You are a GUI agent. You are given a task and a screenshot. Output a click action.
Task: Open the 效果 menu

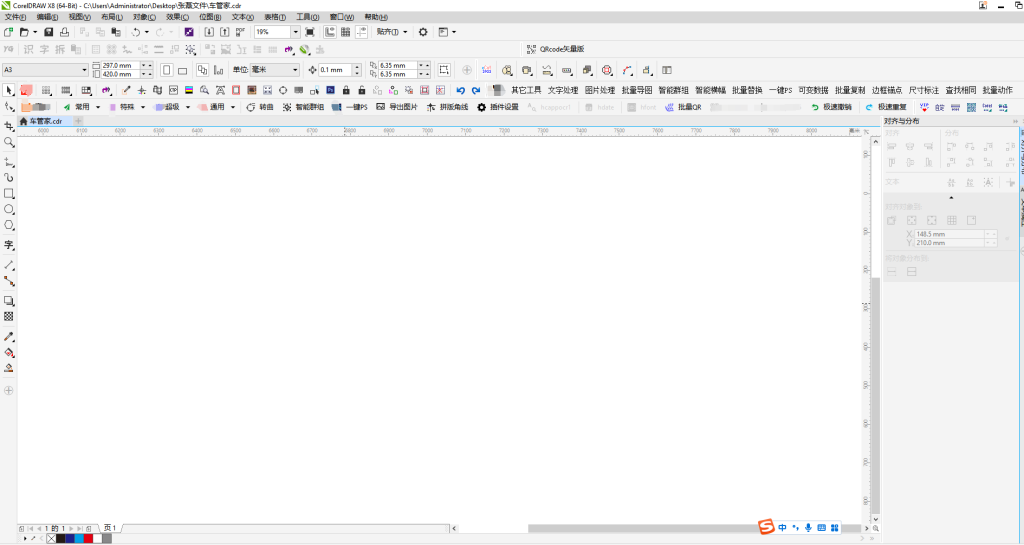176,17
